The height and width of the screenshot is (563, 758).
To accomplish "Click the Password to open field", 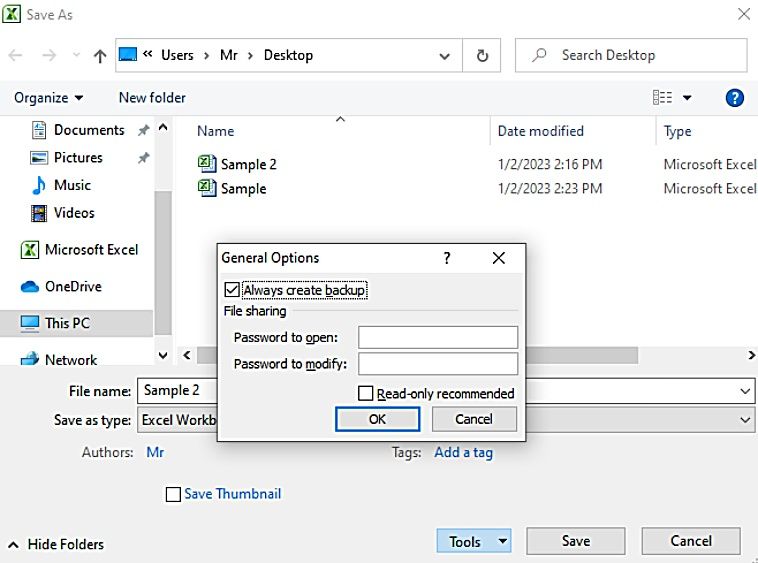I will coord(437,337).
